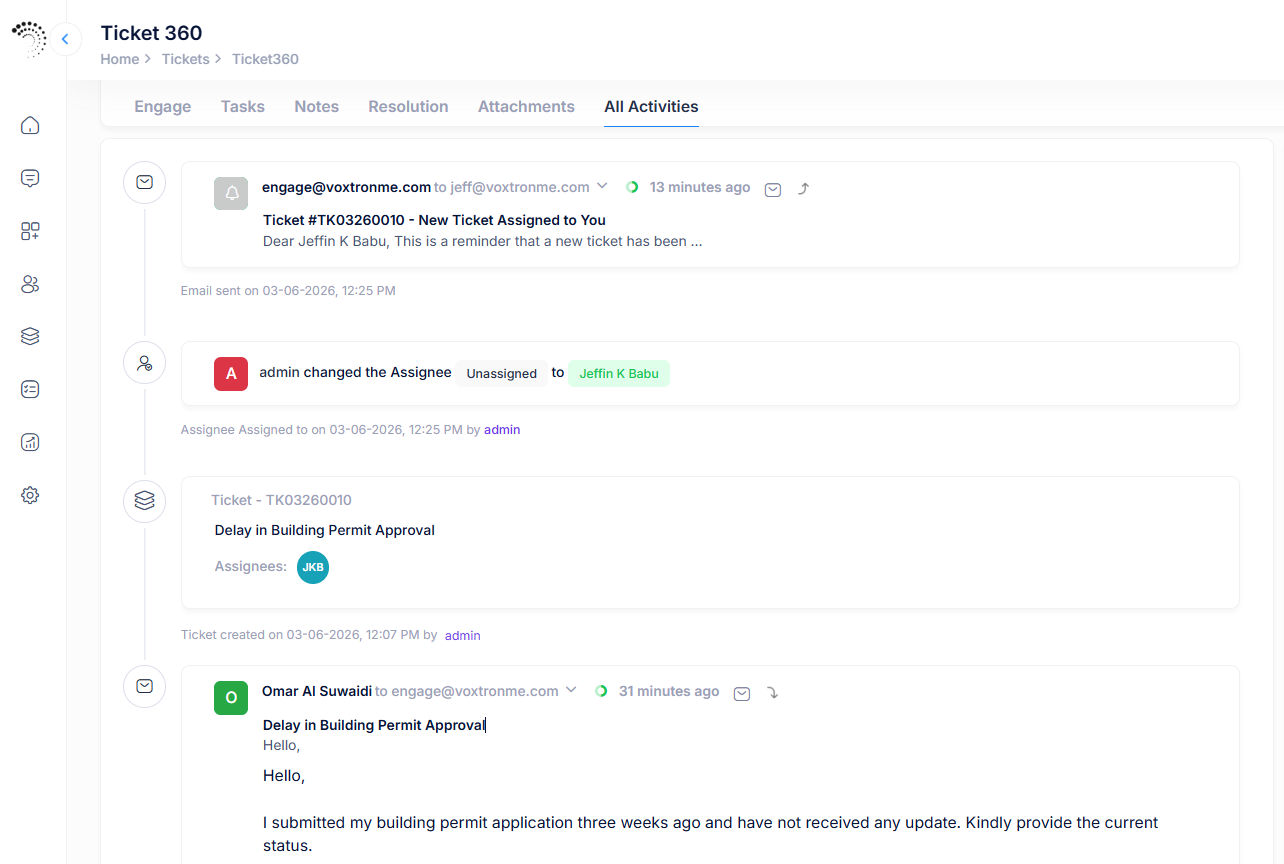Click sender engage@voxtronme.com in first email
Screen dimensions: 1284x864
346,187
